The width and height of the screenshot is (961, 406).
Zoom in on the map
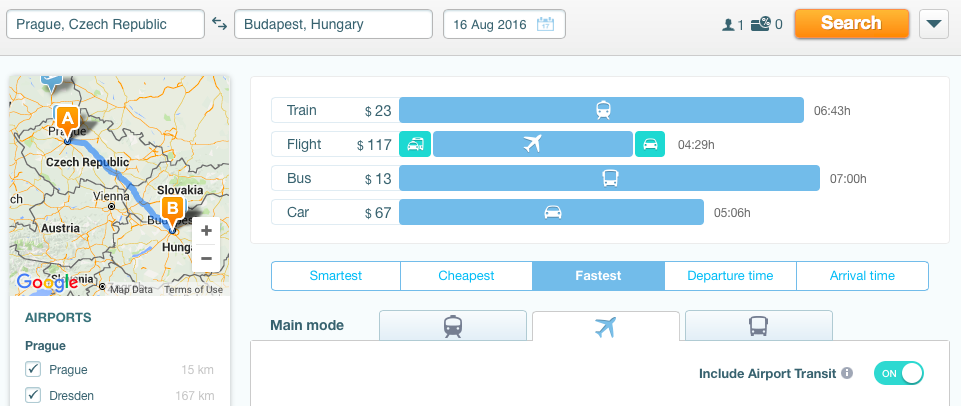(207, 231)
